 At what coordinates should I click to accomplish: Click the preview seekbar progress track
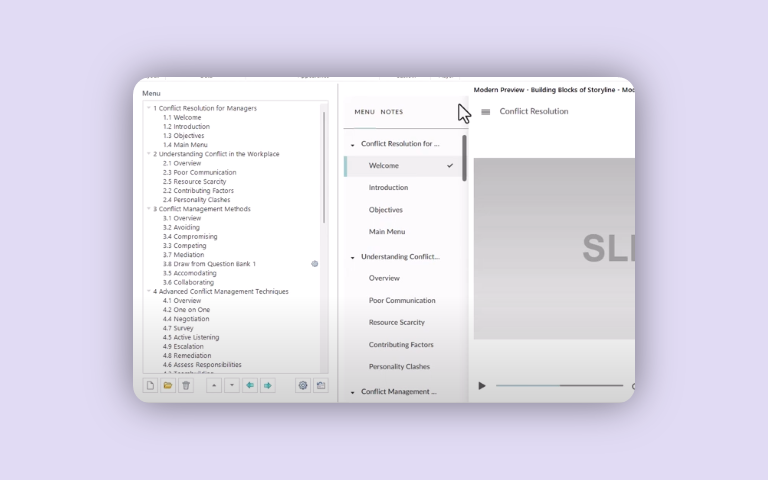point(560,386)
